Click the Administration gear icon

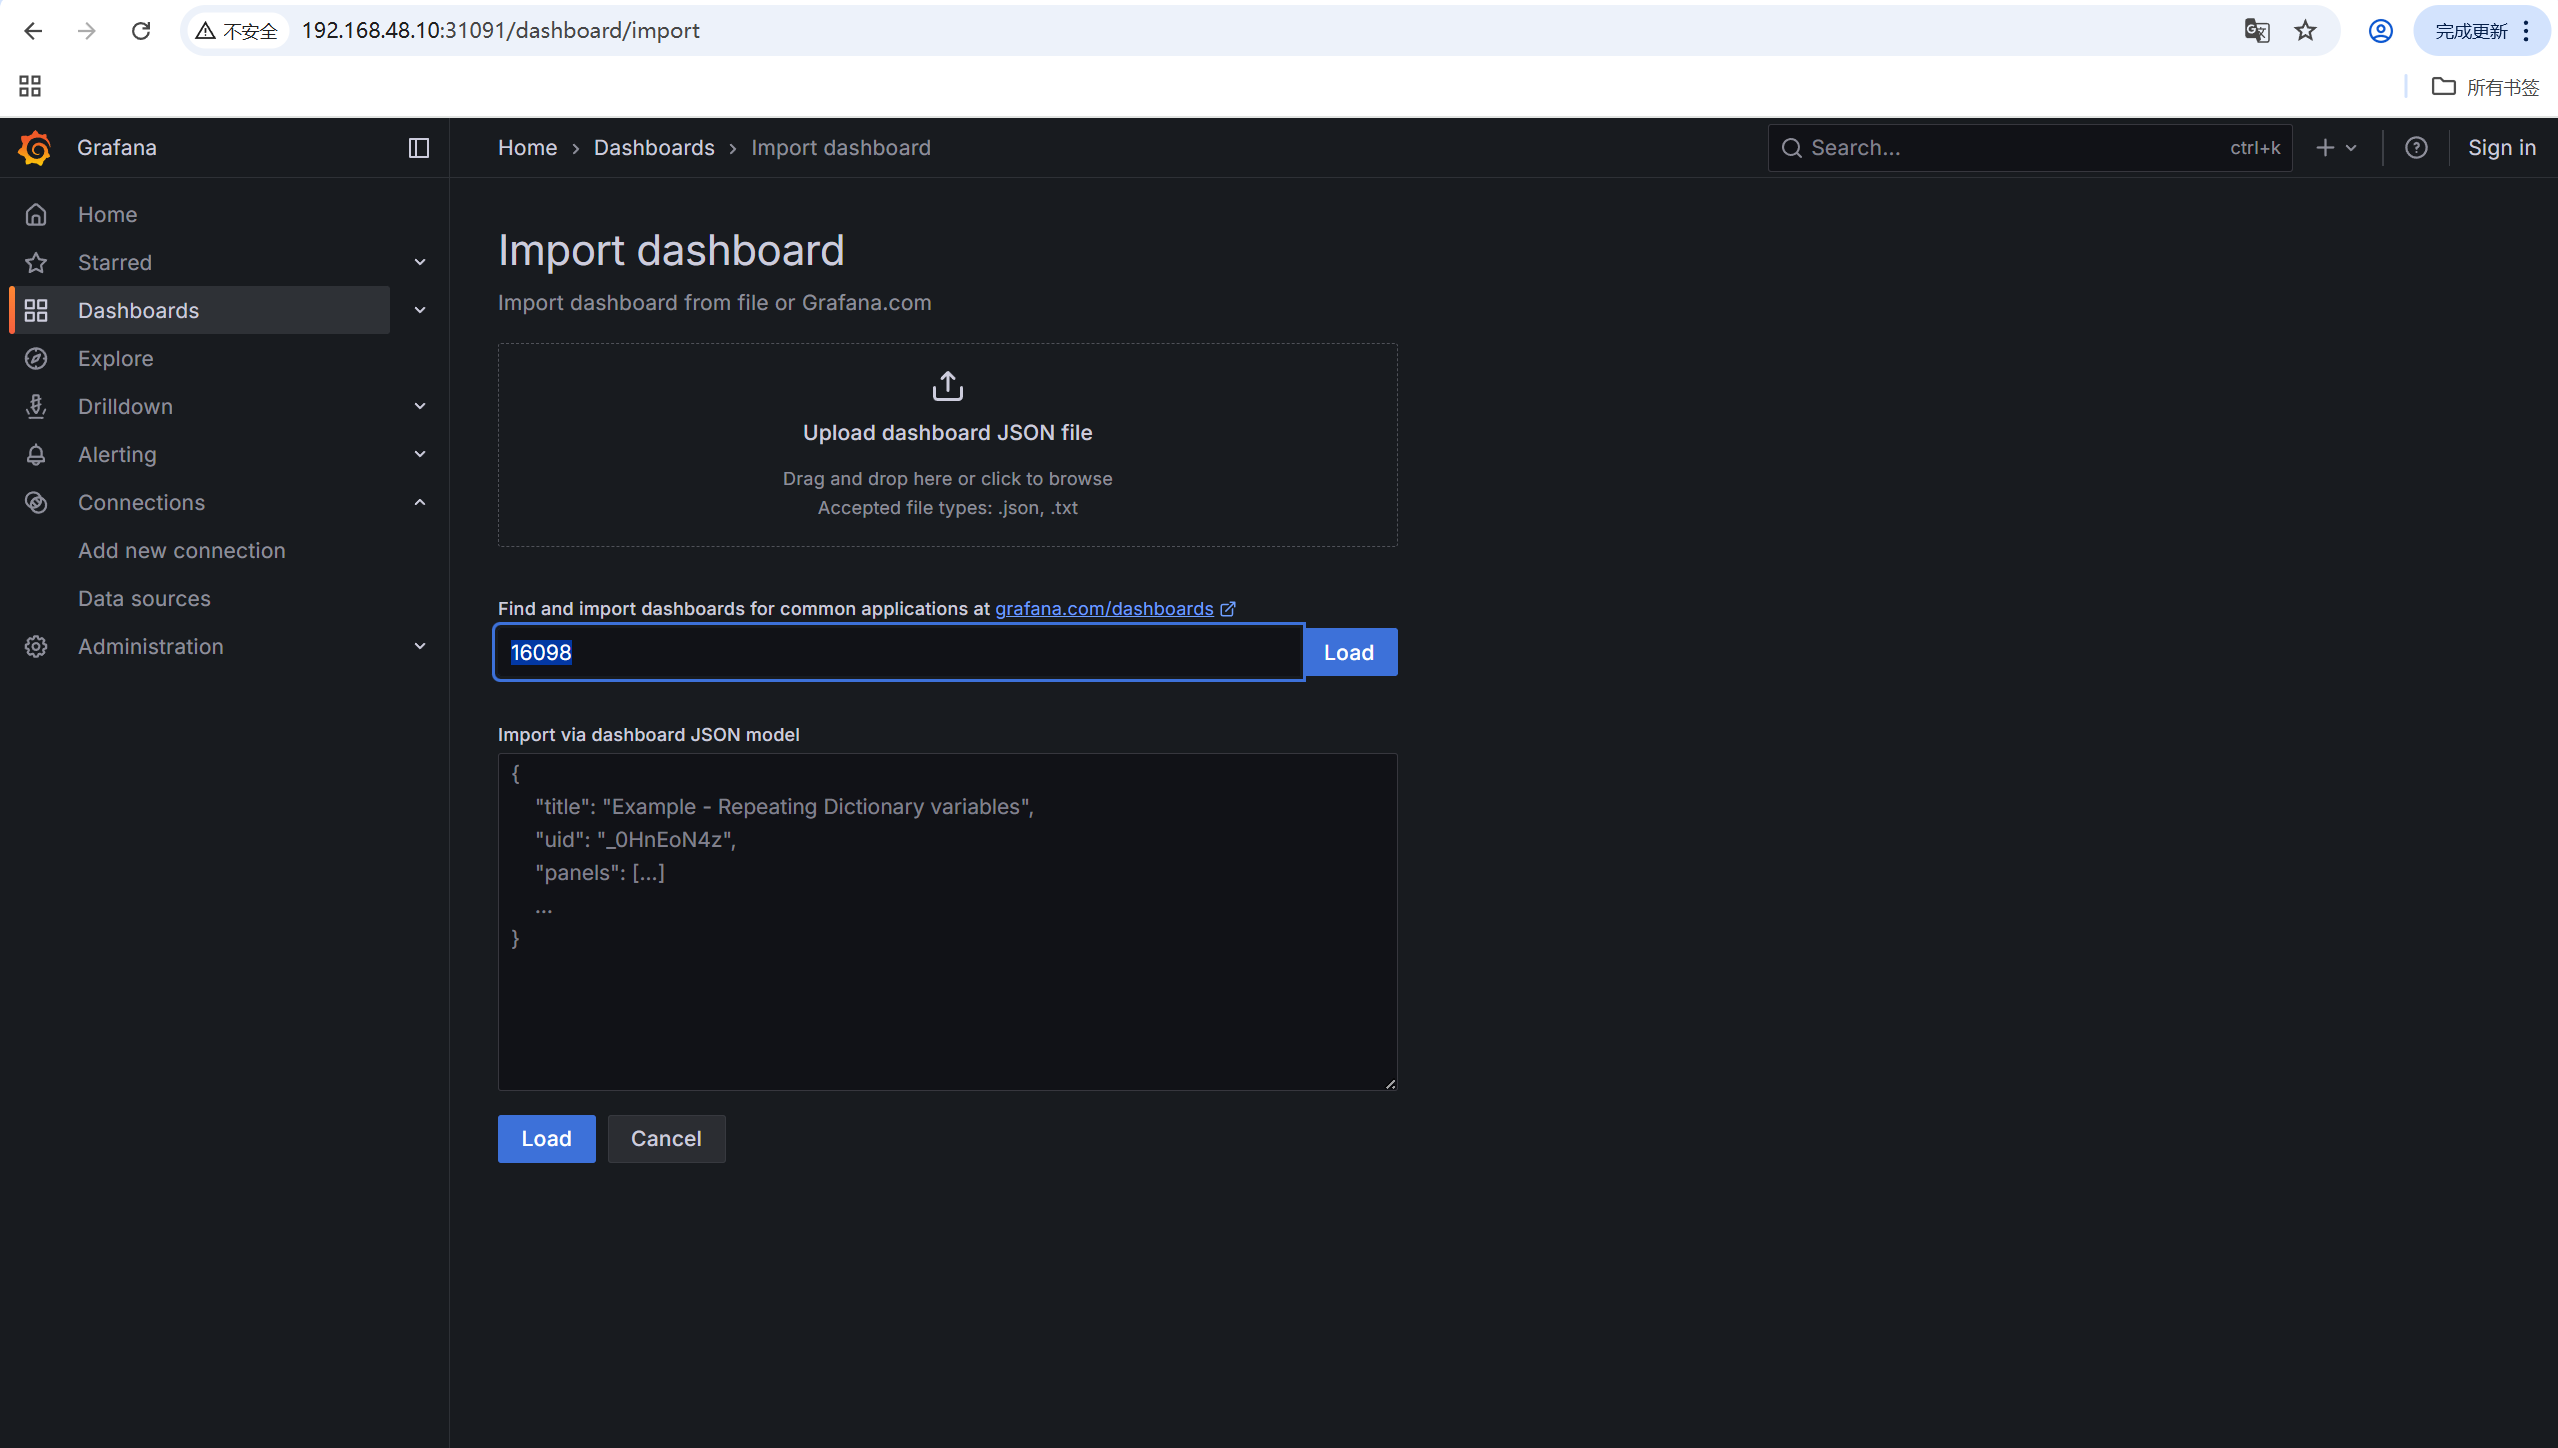(x=36, y=646)
